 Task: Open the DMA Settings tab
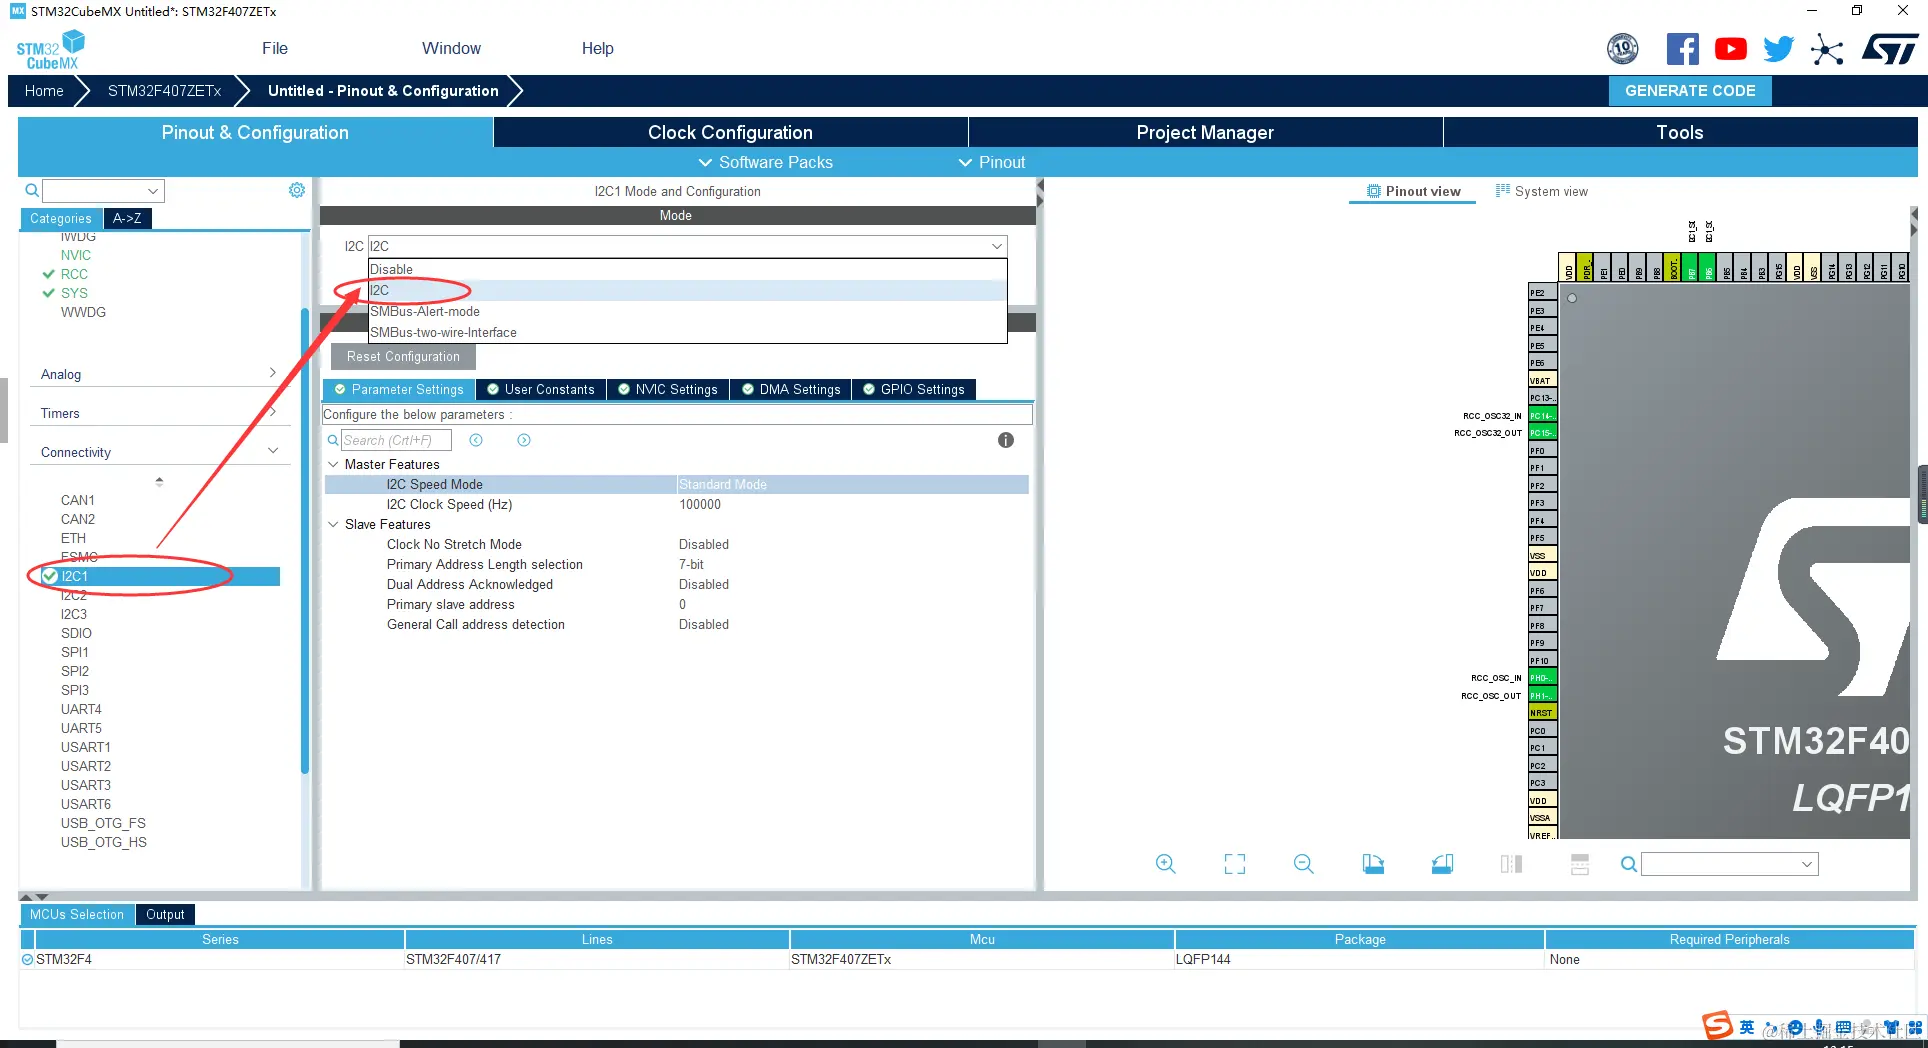click(790, 390)
